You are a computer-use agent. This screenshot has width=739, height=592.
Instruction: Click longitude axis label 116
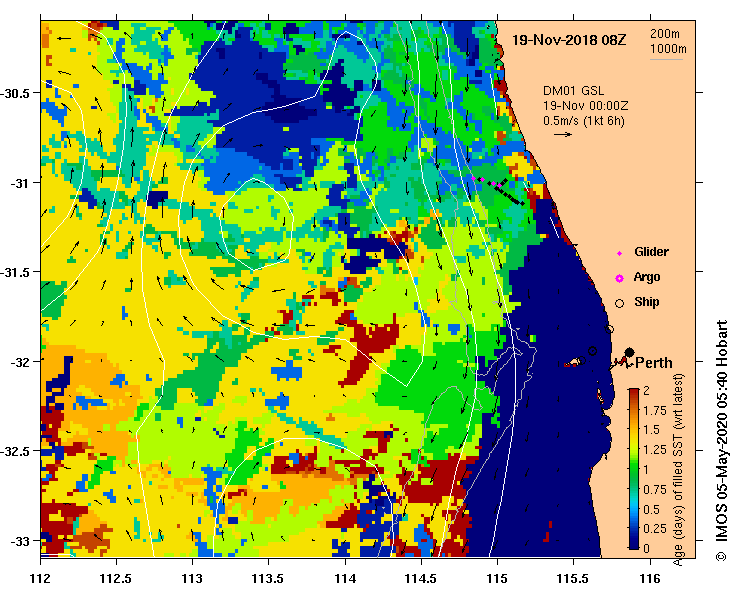click(x=650, y=579)
